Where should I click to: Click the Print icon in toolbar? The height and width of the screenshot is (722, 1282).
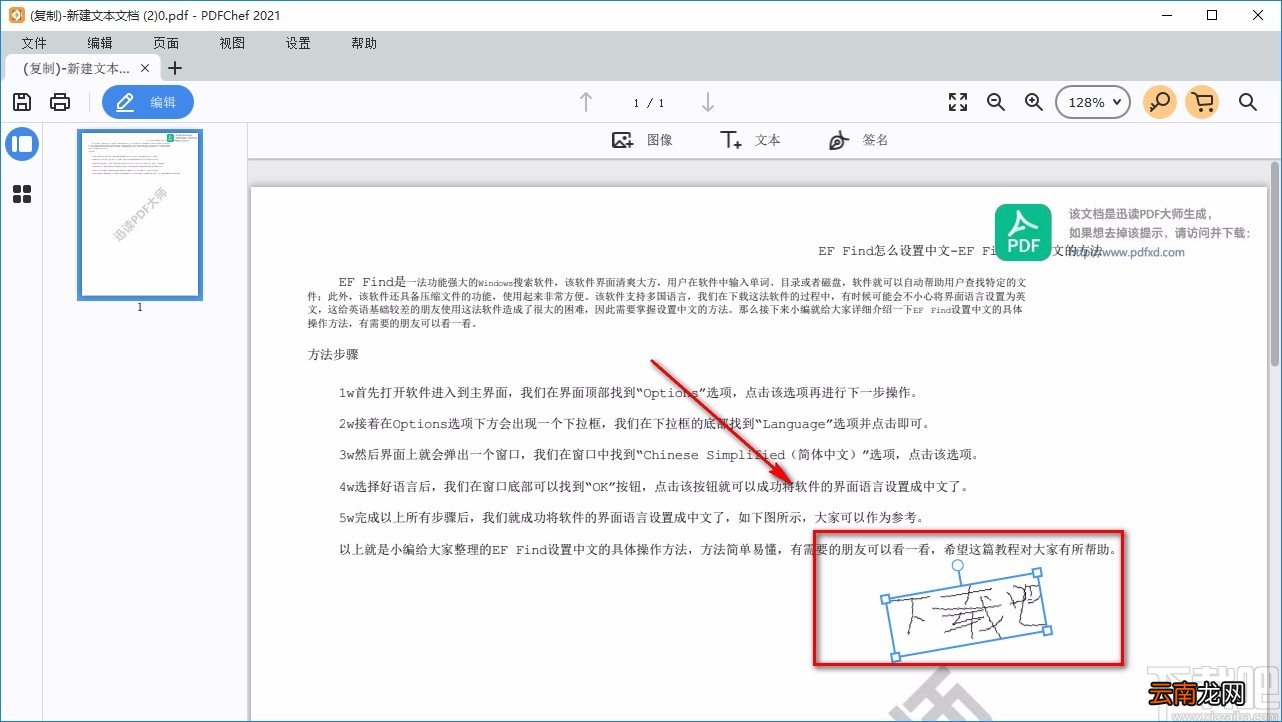60,102
